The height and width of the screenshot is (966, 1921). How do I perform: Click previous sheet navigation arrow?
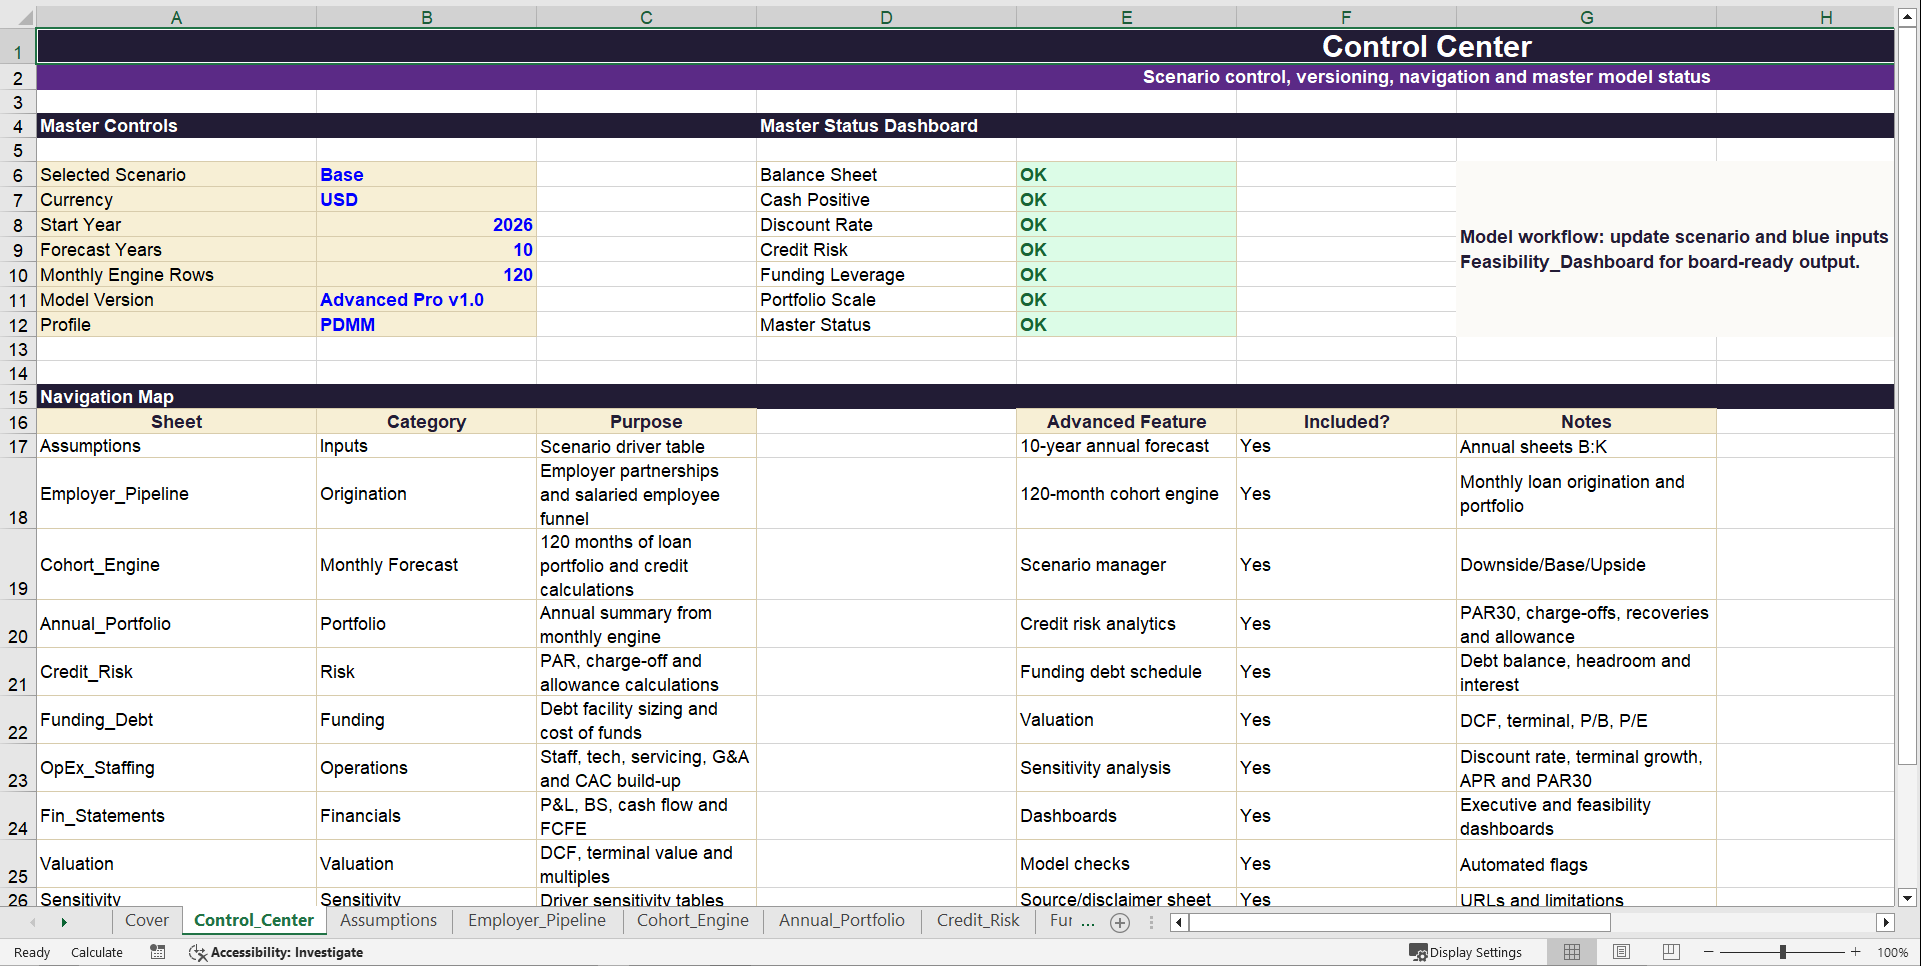coord(33,922)
